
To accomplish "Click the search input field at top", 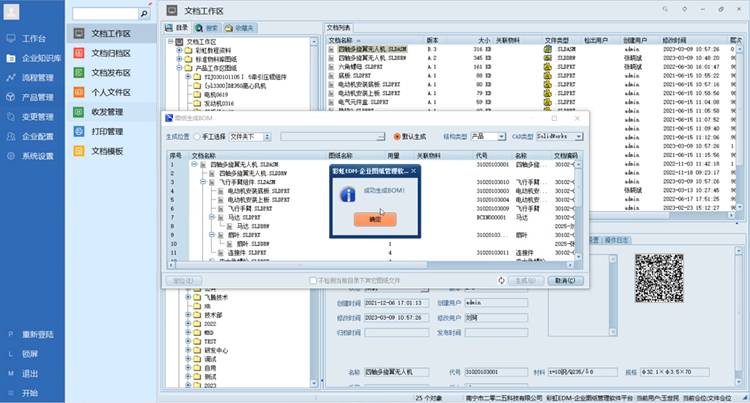I will tap(104, 17).
